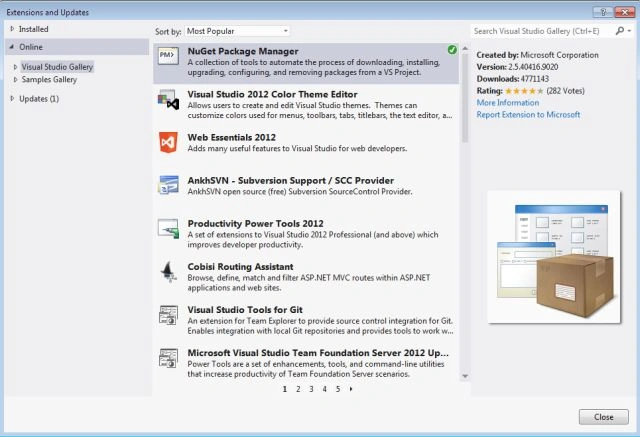Click the NuGet Package Manager icon
The width and height of the screenshot is (640, 437).
[168, 56]
